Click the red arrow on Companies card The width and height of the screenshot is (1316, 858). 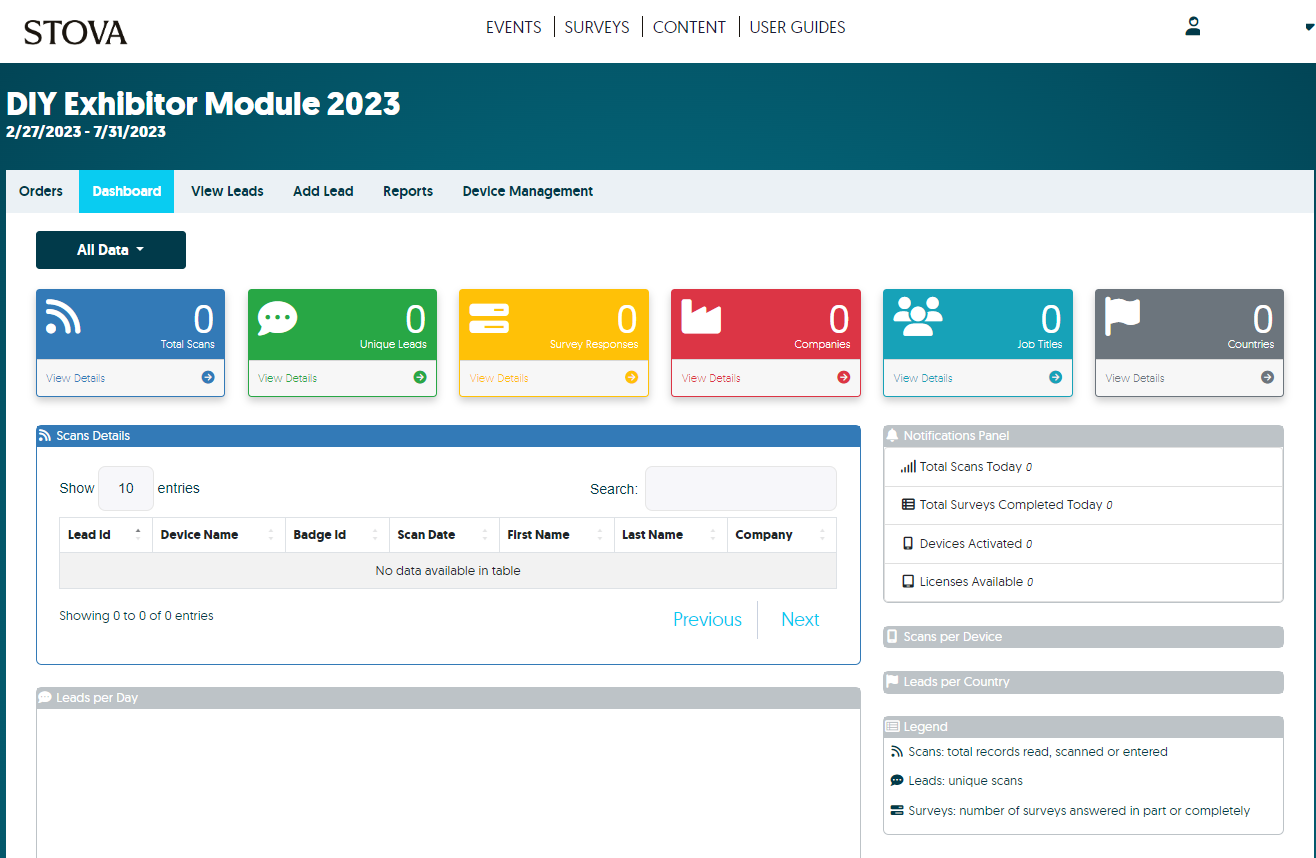[x=844, y=377]
